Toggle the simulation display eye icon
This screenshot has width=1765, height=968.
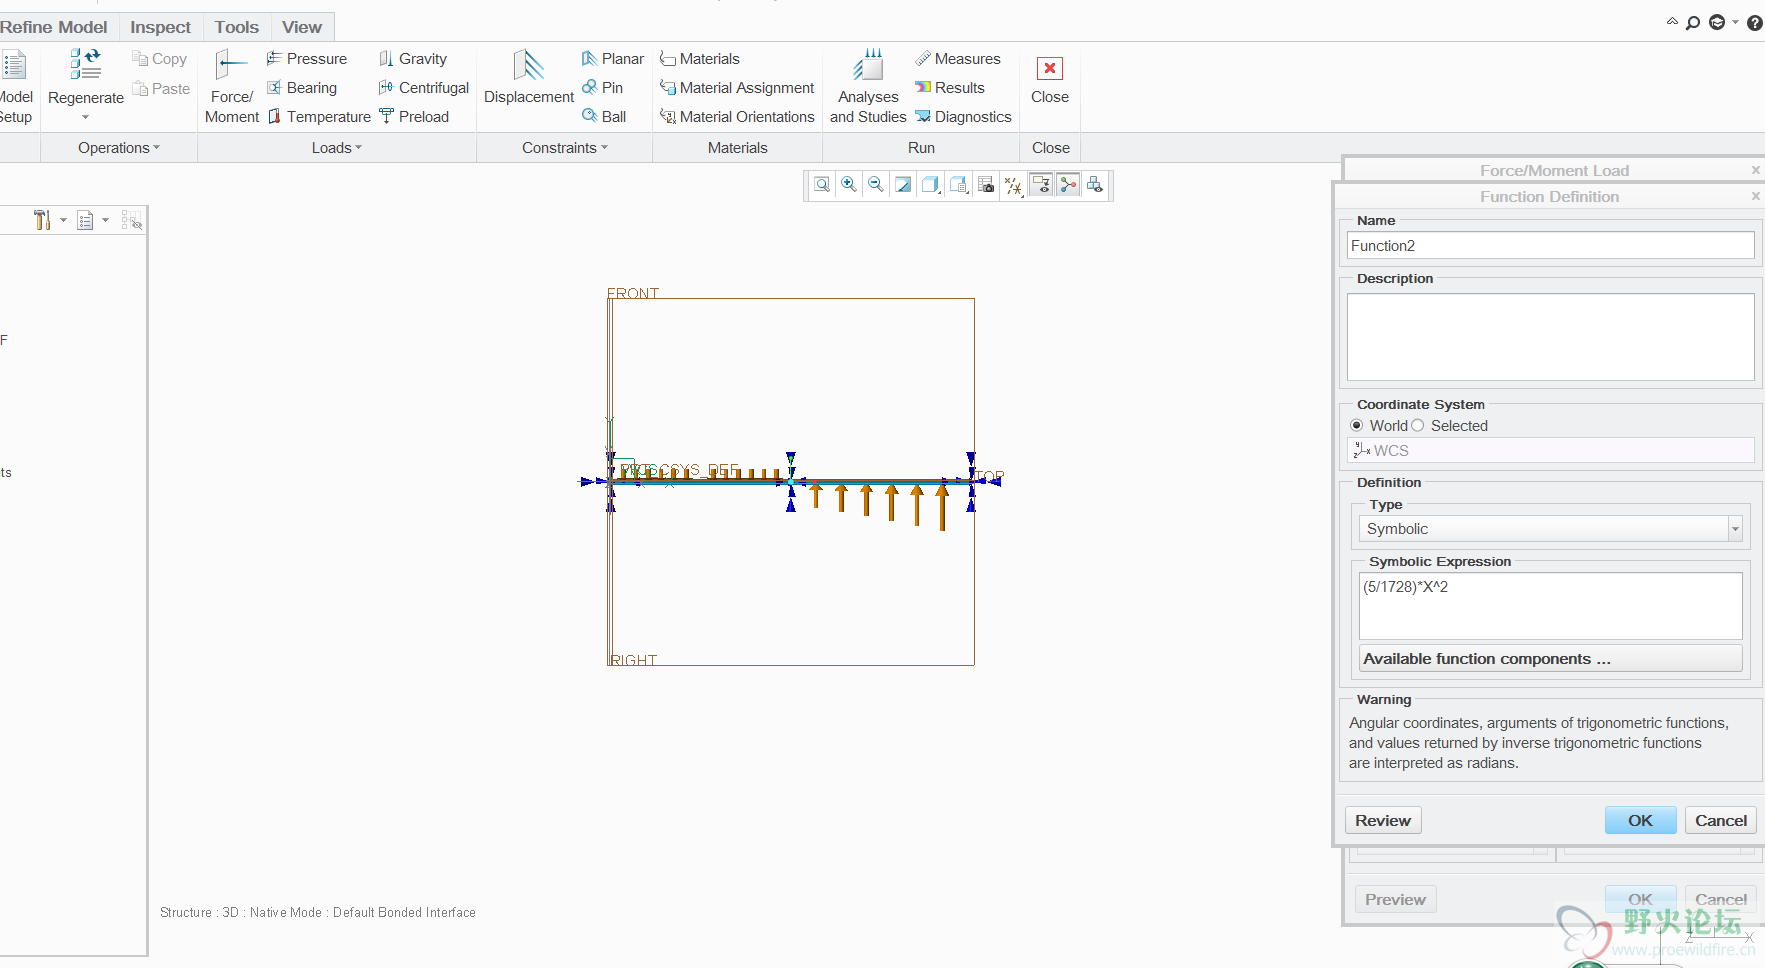pos(1041,185)
